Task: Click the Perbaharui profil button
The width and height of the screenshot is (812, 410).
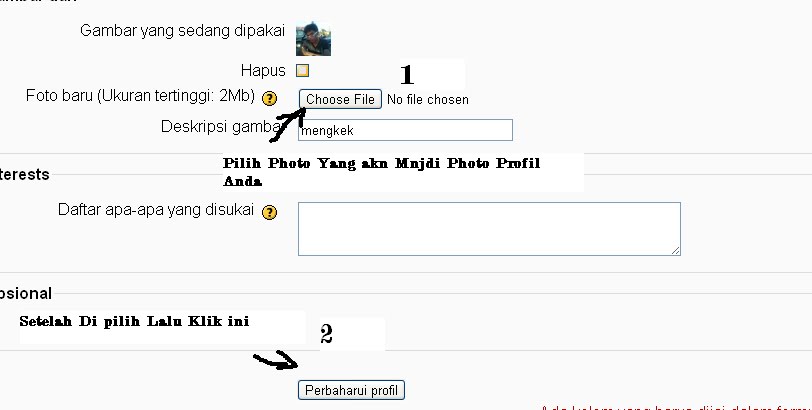Action: 351,390
